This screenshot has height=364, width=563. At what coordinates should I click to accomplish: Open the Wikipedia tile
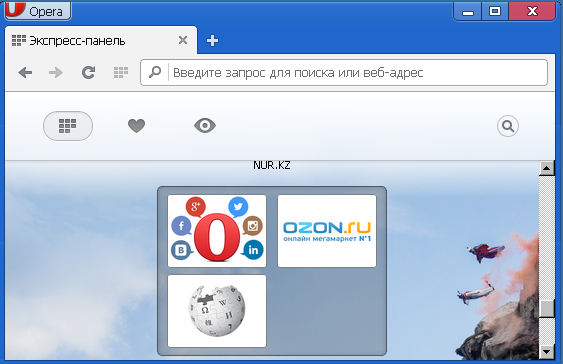point(217,311)
